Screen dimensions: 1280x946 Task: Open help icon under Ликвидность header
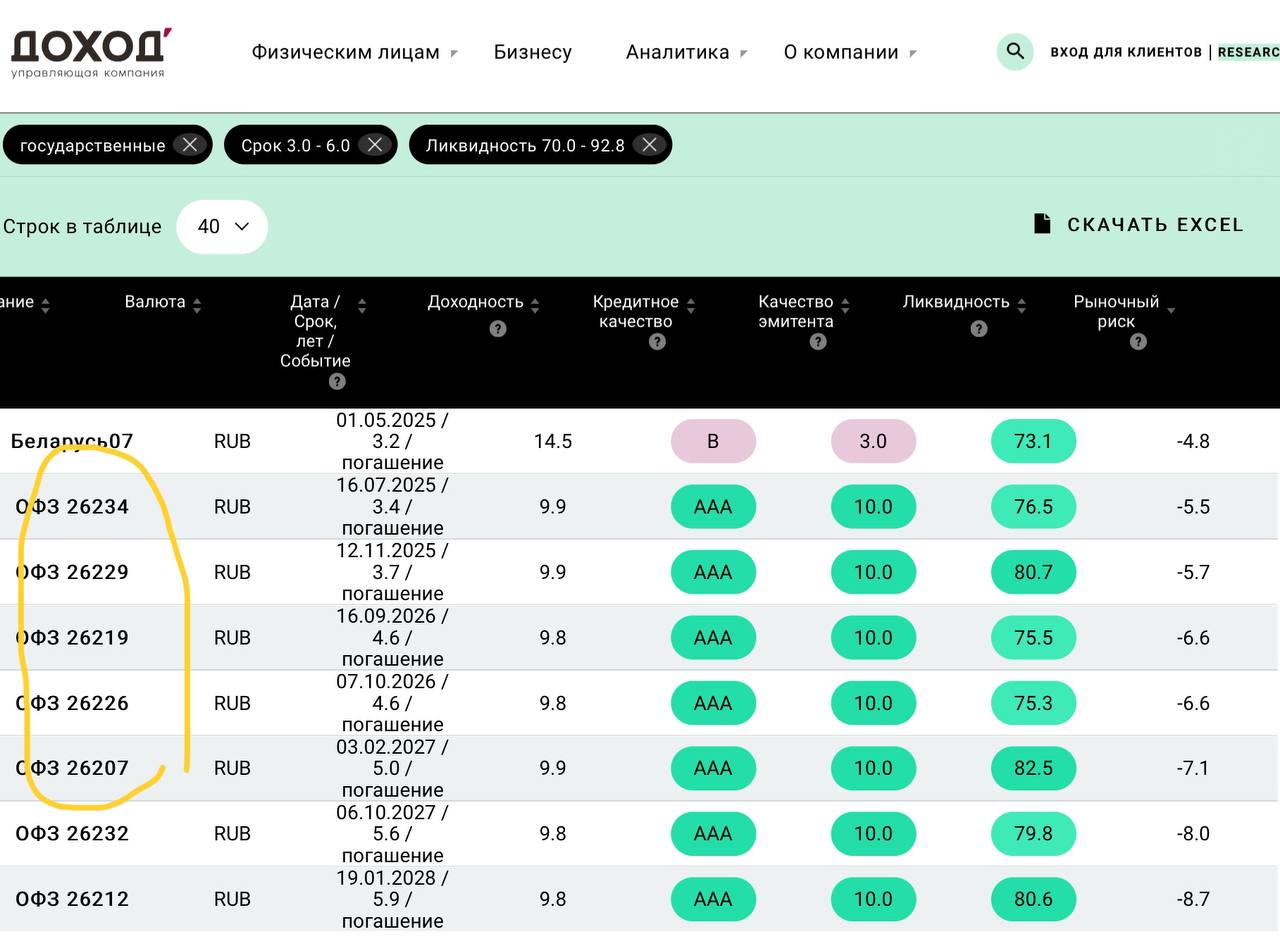(979, 329)
